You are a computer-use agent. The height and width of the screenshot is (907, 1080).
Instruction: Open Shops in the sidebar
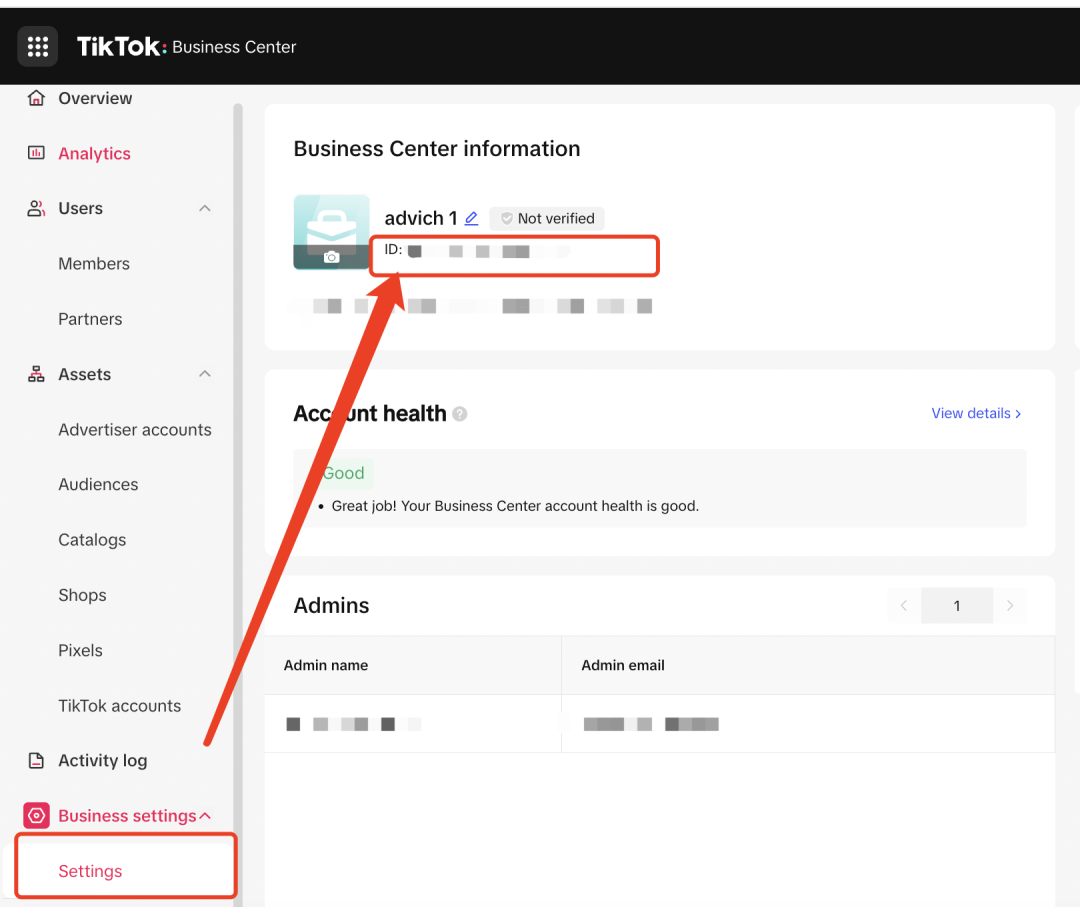click(82, 595)
